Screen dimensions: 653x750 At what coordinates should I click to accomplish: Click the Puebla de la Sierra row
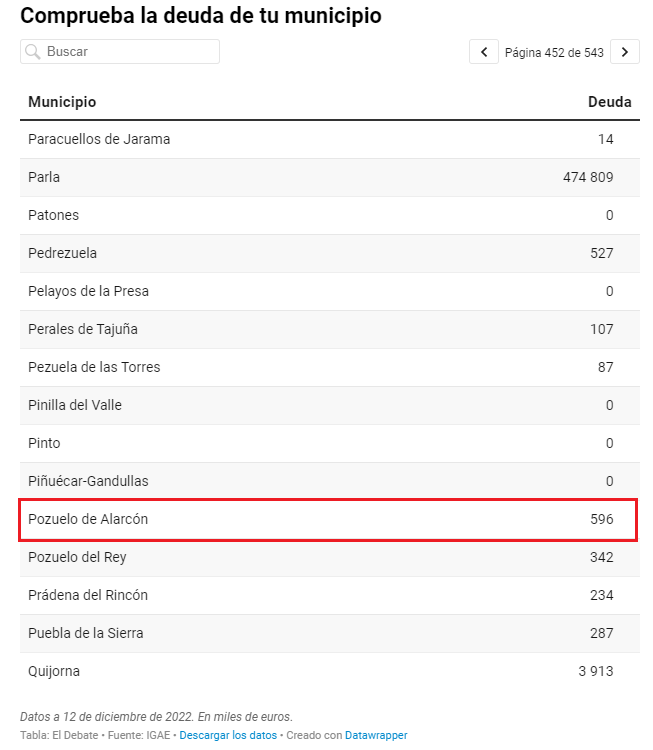(x=330, y=633)
